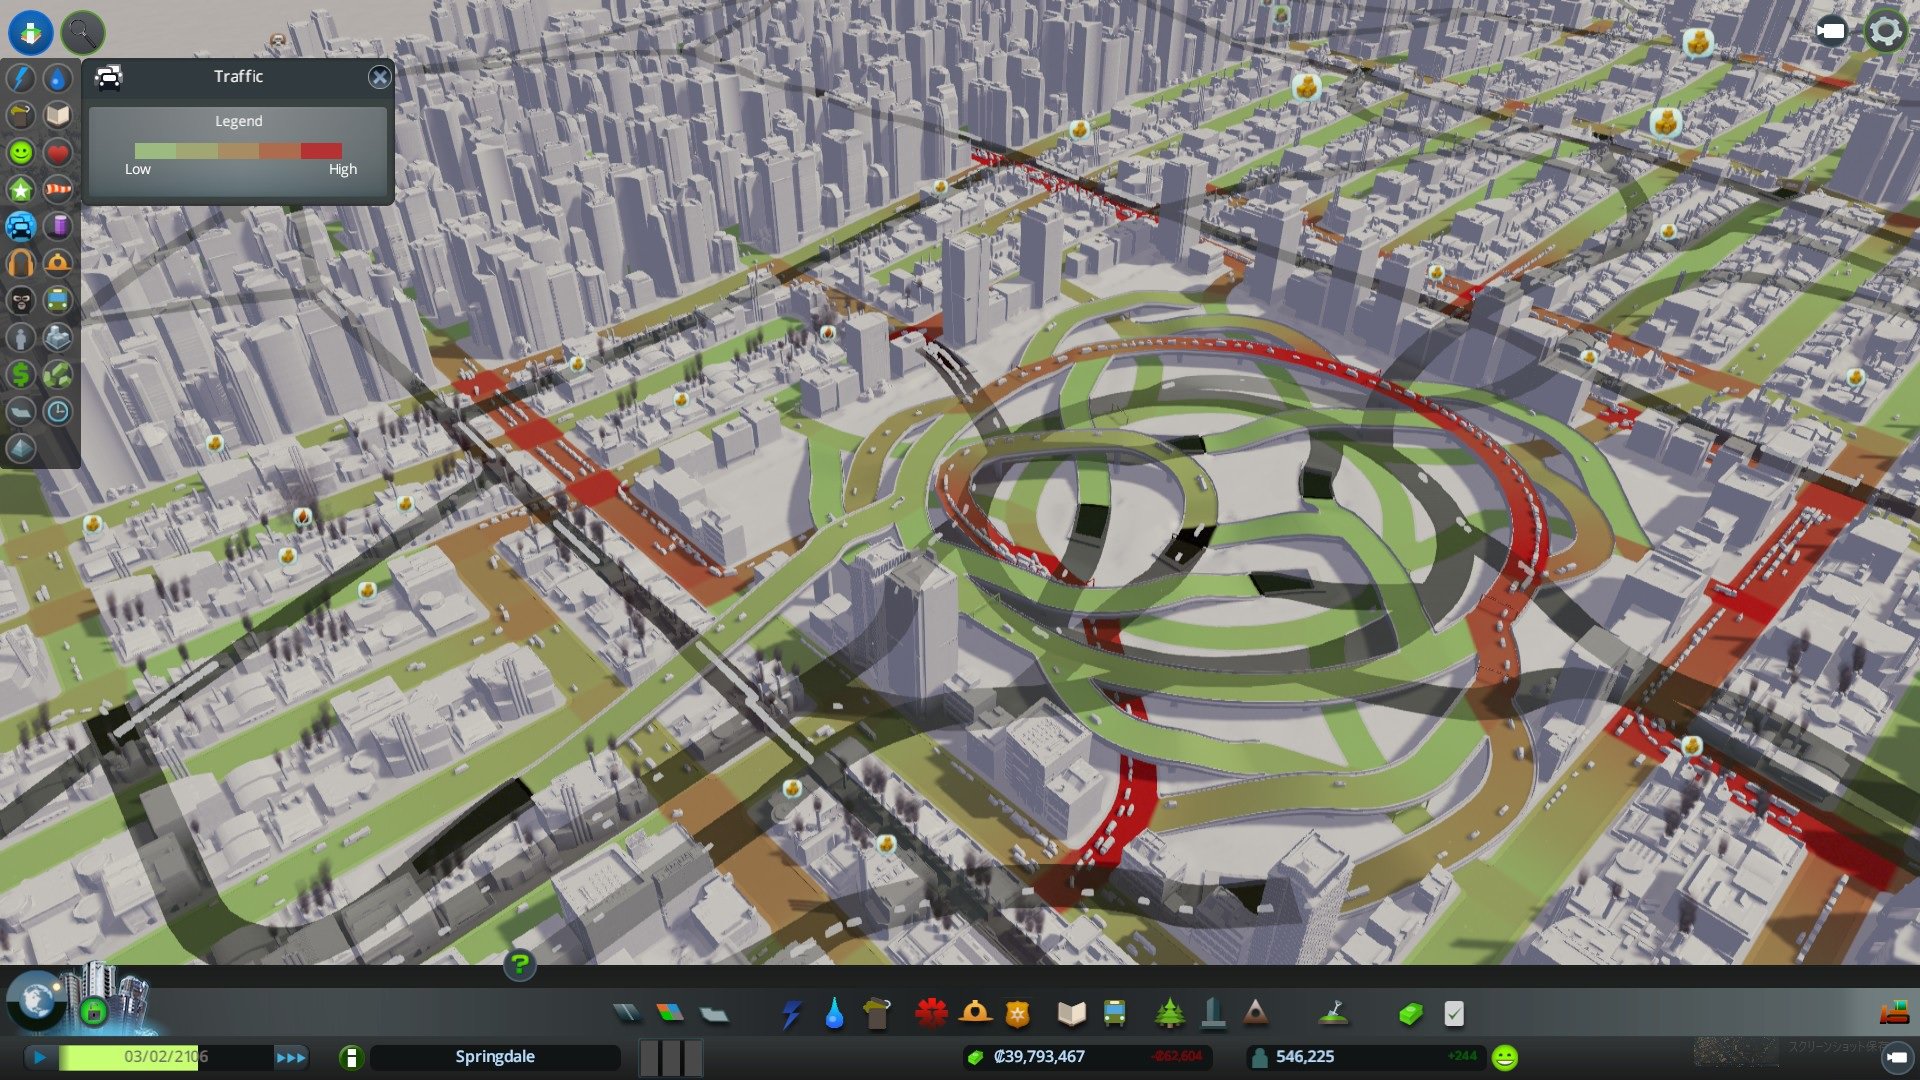Open Fire Safety info view helmet icon
The width and height of the screenshot is (1920, 1080).
pyautogui.click(x=58, y=263)
